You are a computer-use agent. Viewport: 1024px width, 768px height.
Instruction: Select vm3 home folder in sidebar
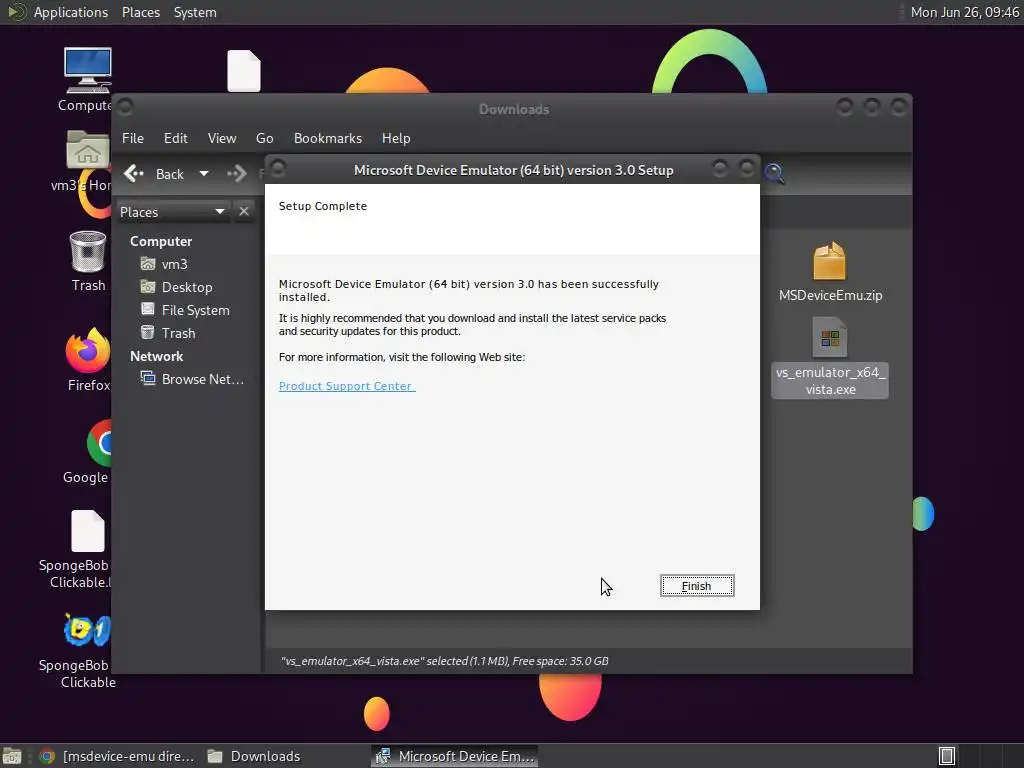[165, 264]
